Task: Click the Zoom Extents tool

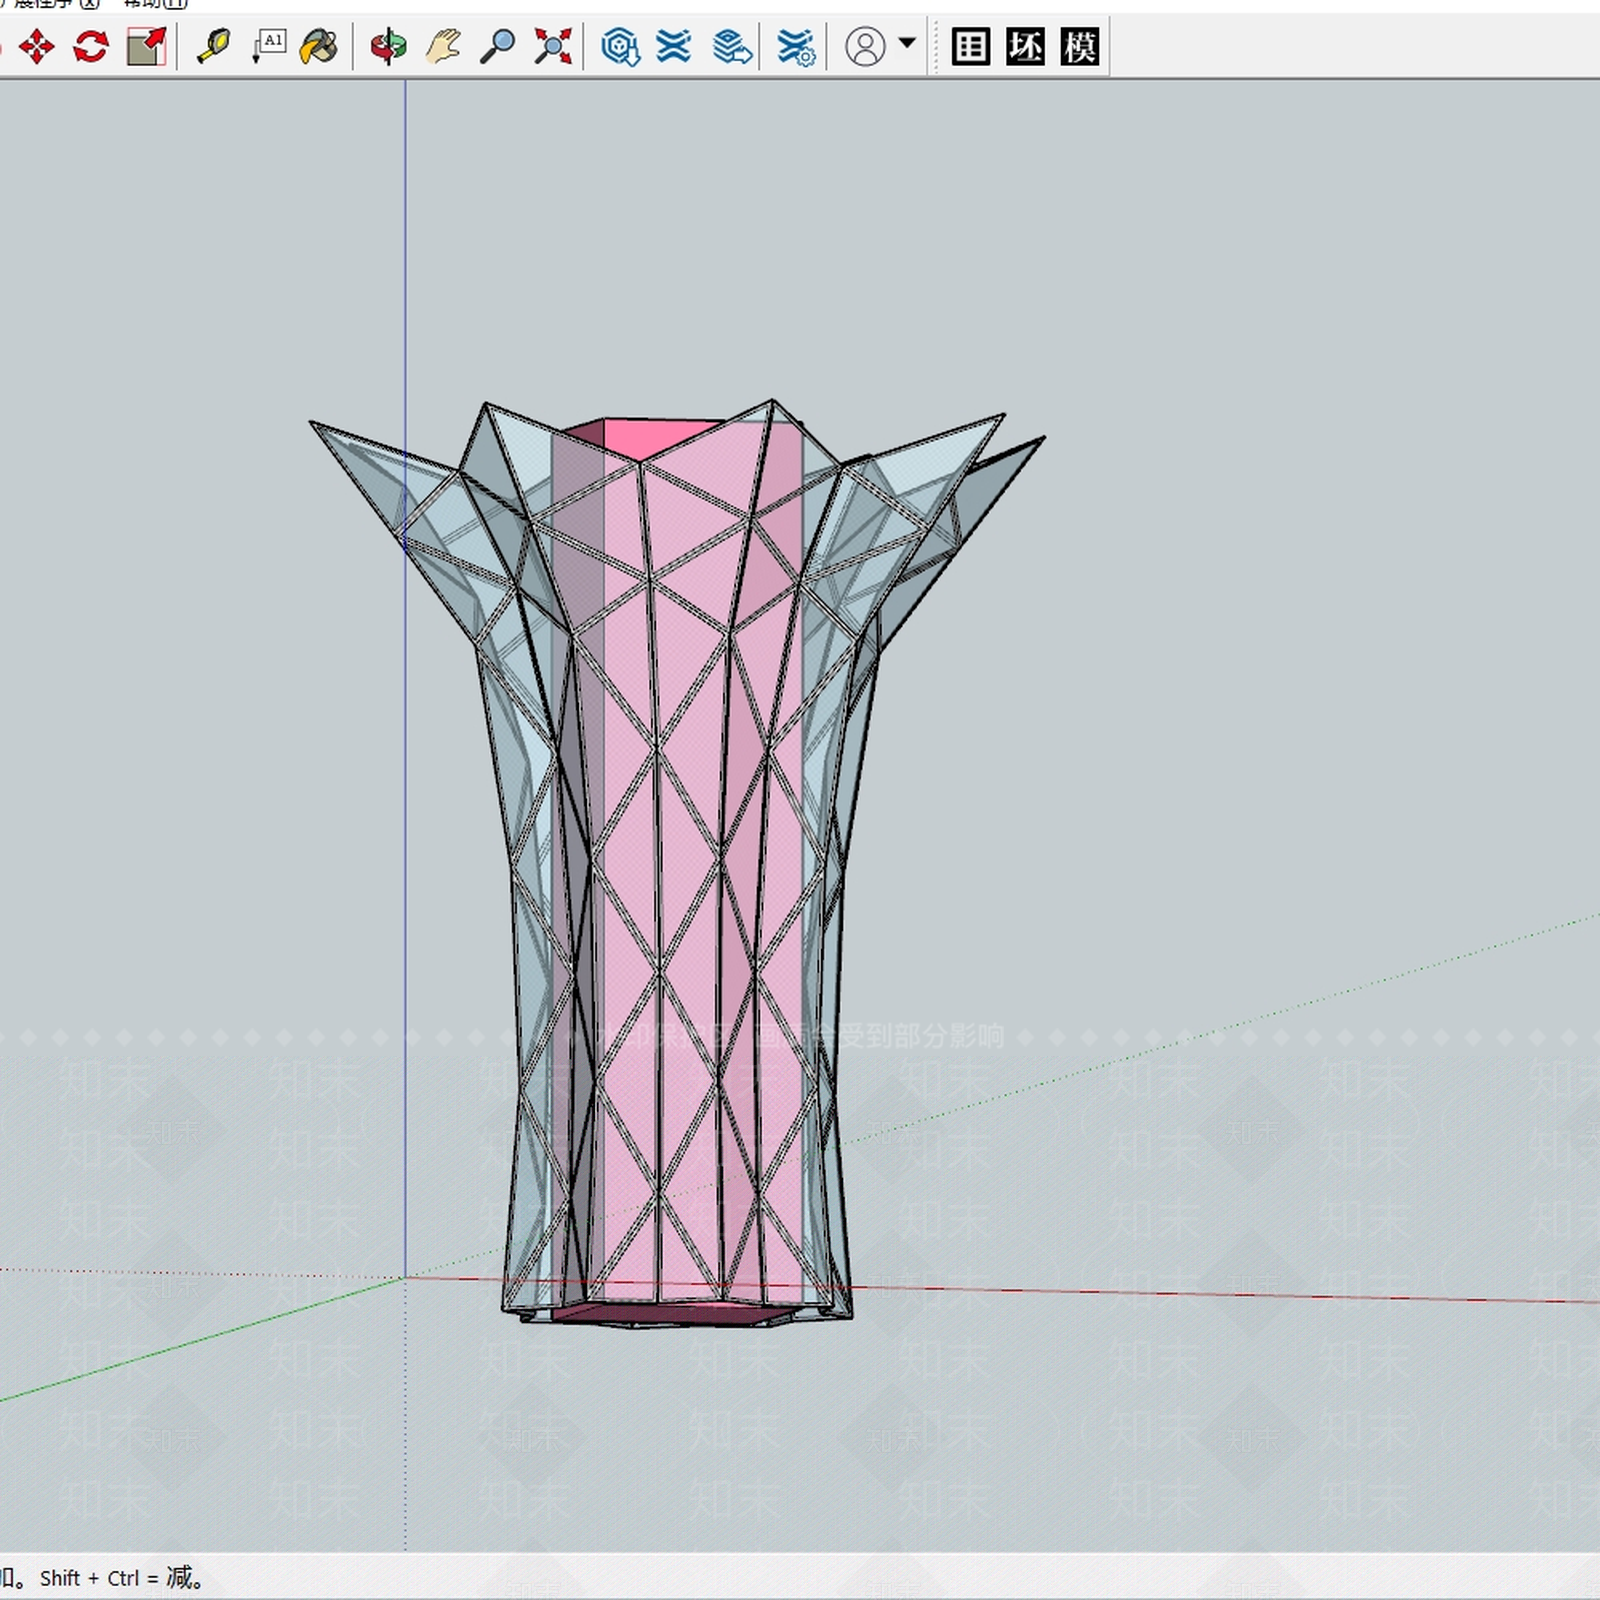Action: coord(552,47)
